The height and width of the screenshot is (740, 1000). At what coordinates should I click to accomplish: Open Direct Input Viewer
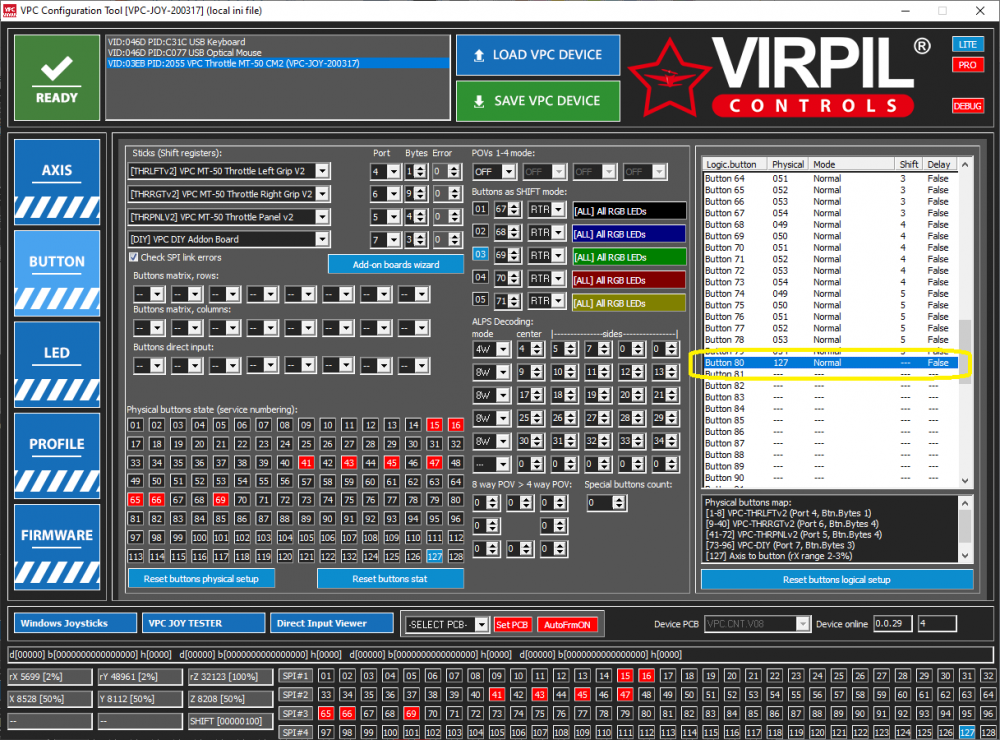(x=332, y=623)
